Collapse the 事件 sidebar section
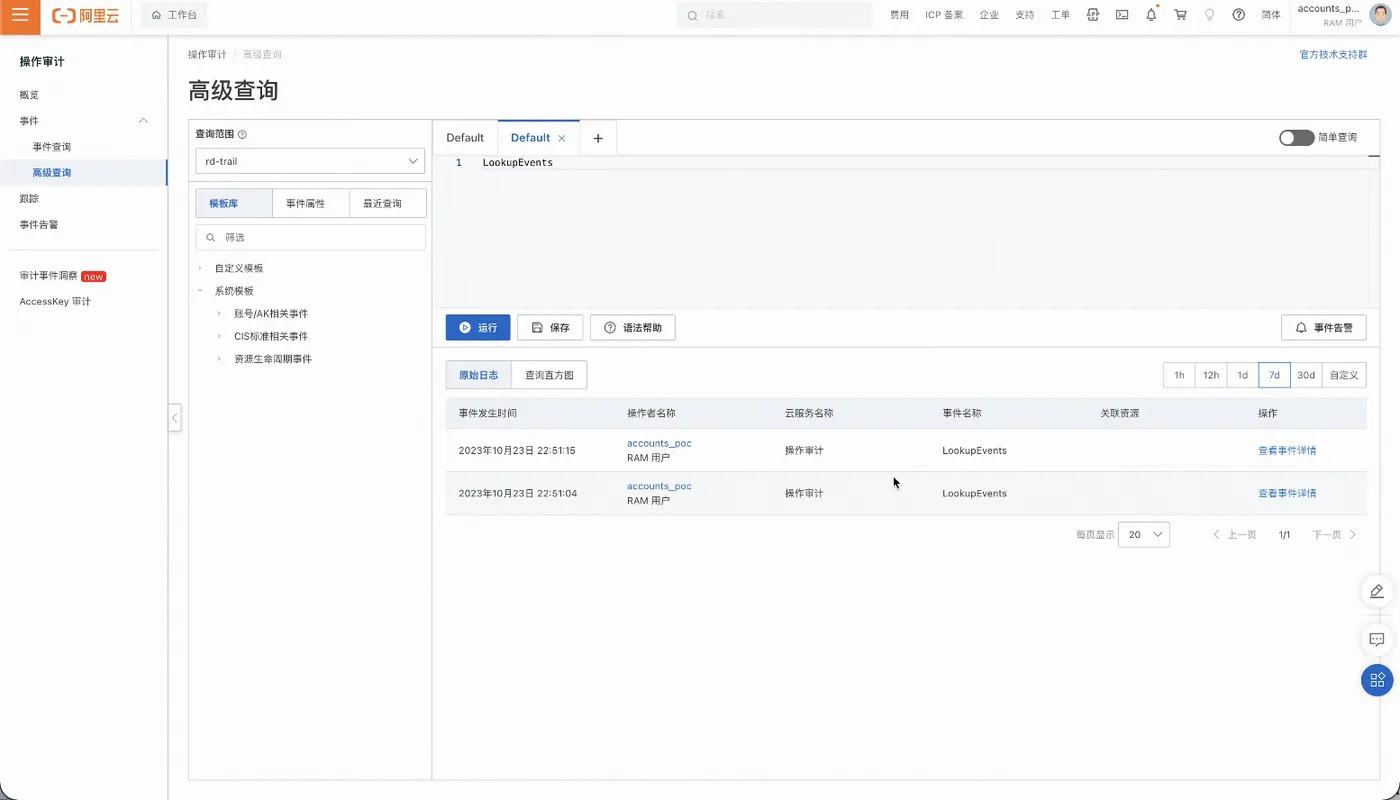Screen dimensions: 1400x800 coord(143,121)
